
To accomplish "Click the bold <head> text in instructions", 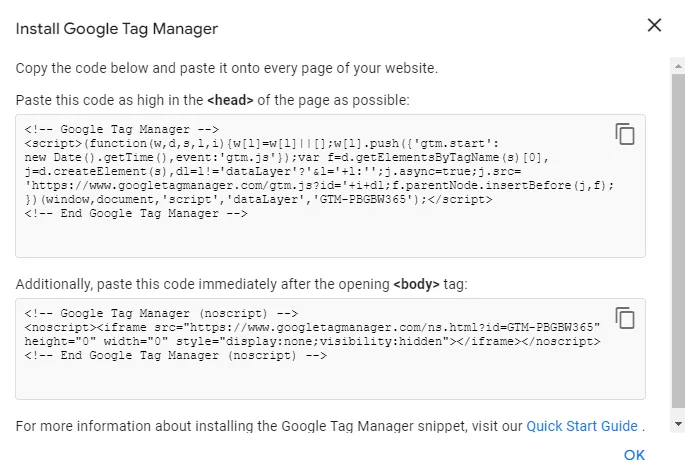I will [230, 100].
